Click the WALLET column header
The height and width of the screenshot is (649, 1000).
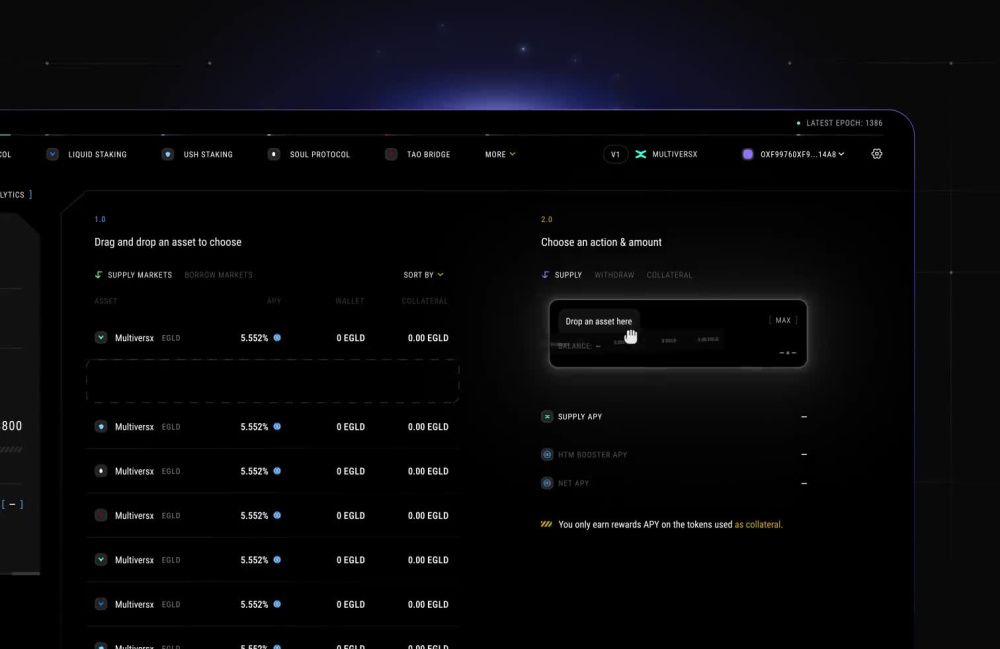click(x=350, y=301)
